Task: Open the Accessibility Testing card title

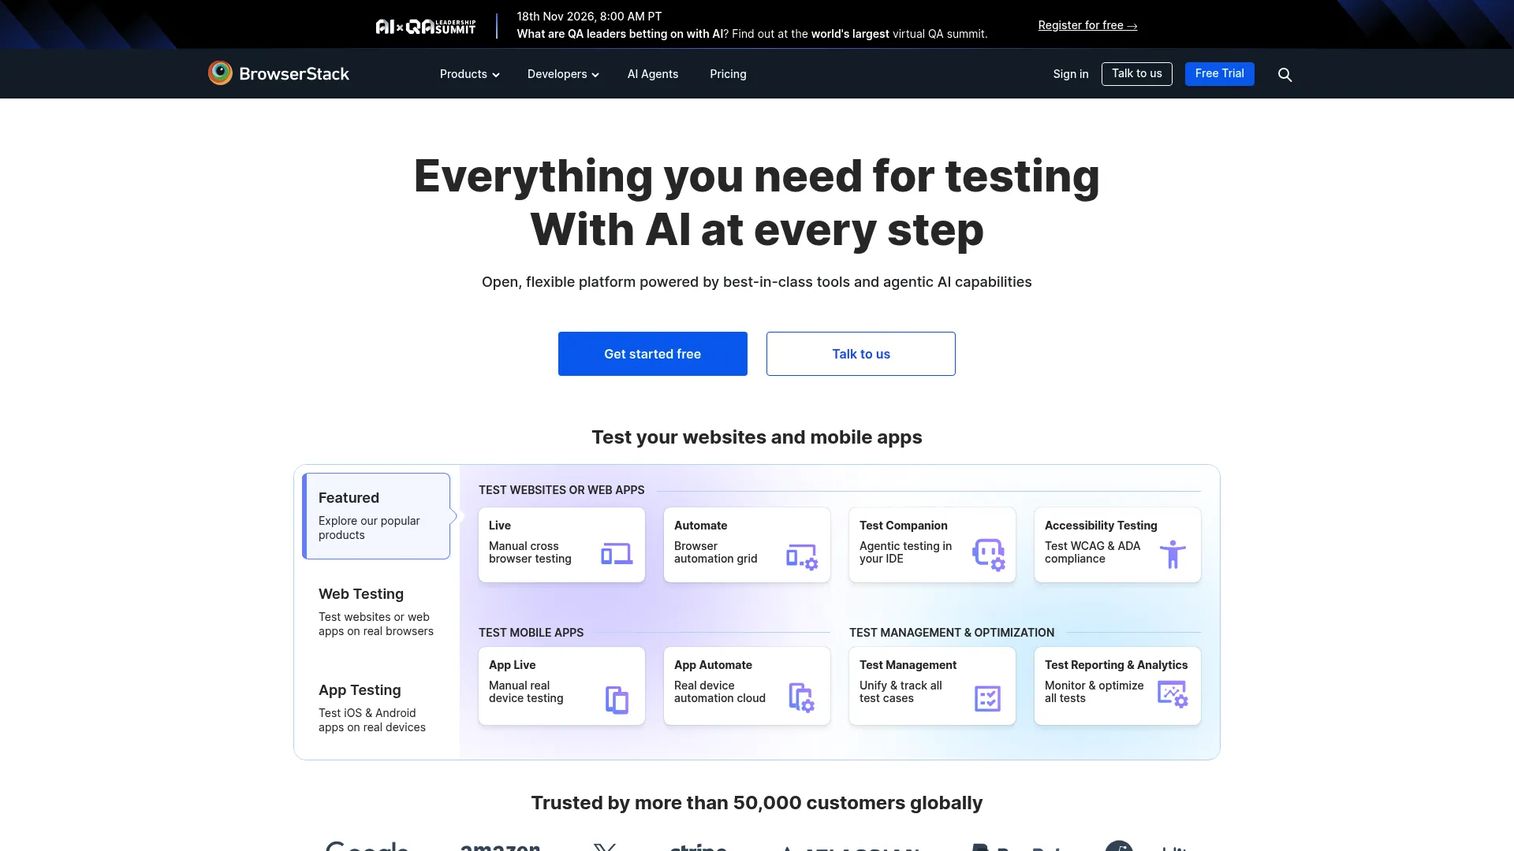Action: [x=1101, y=525]
